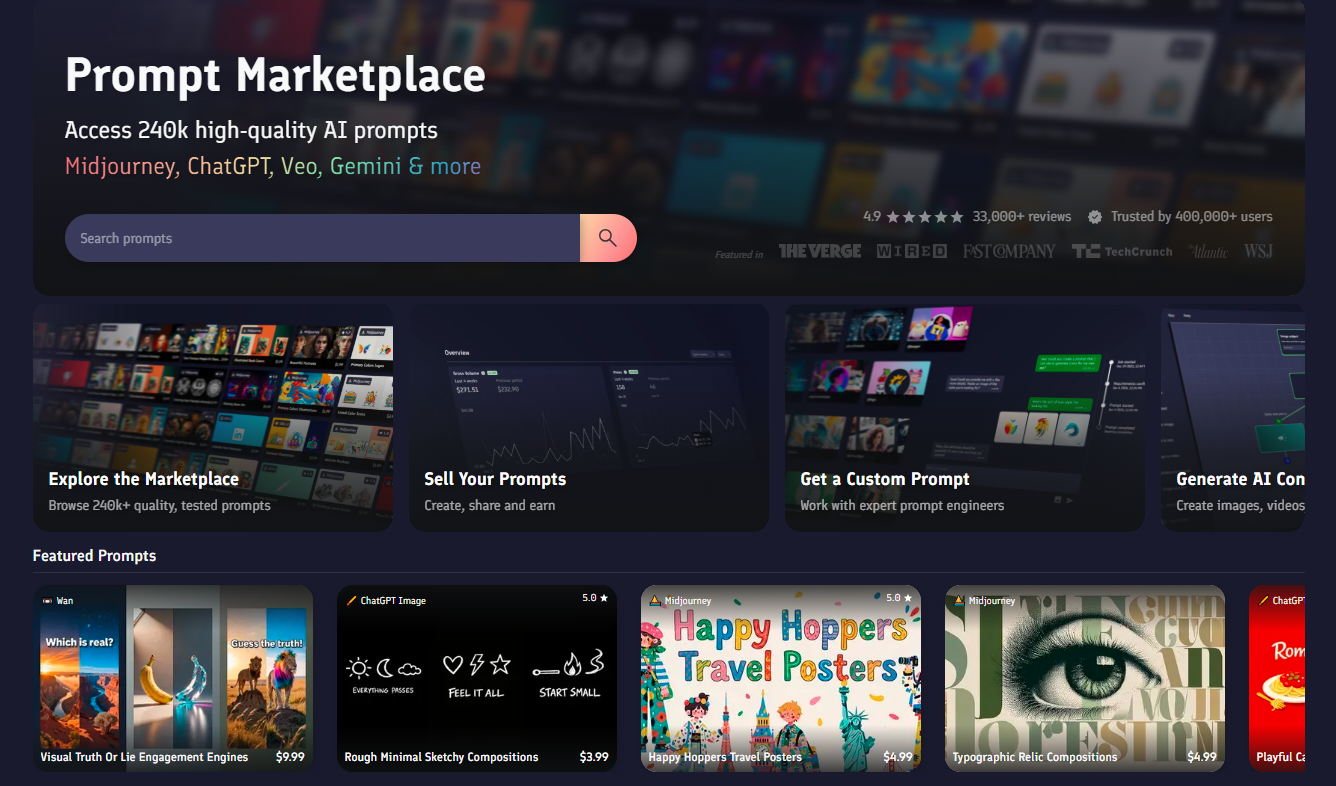Click the five-star rating icons
Screen dimensions: 1336x786
point(925,216)
